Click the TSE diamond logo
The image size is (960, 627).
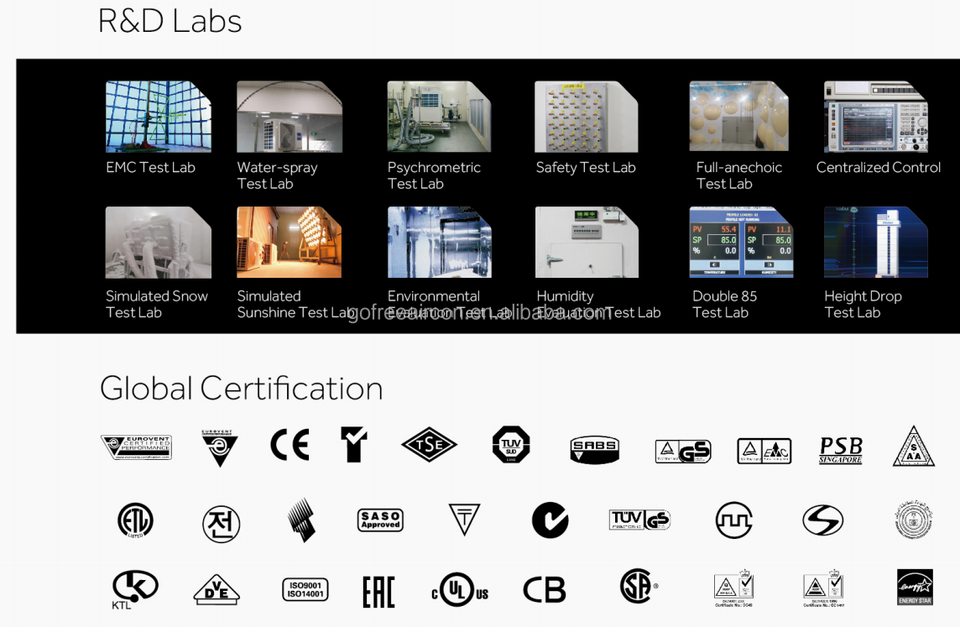429,445
